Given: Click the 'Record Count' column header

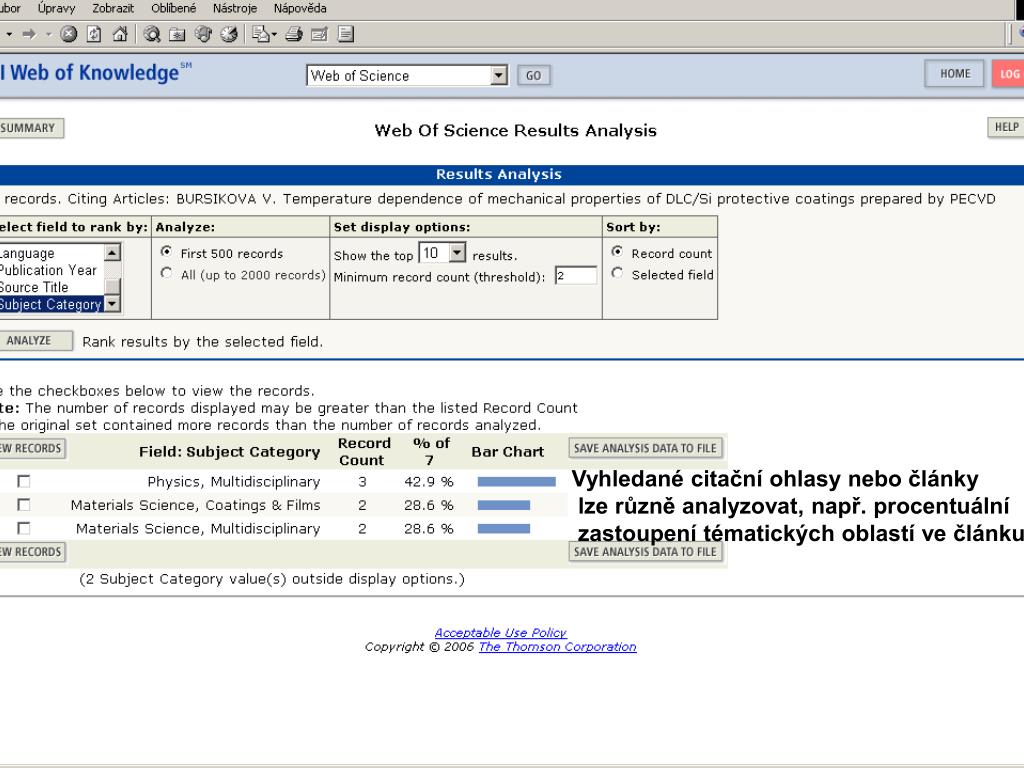Looking at the screenshot, I should tap(364, 451).
